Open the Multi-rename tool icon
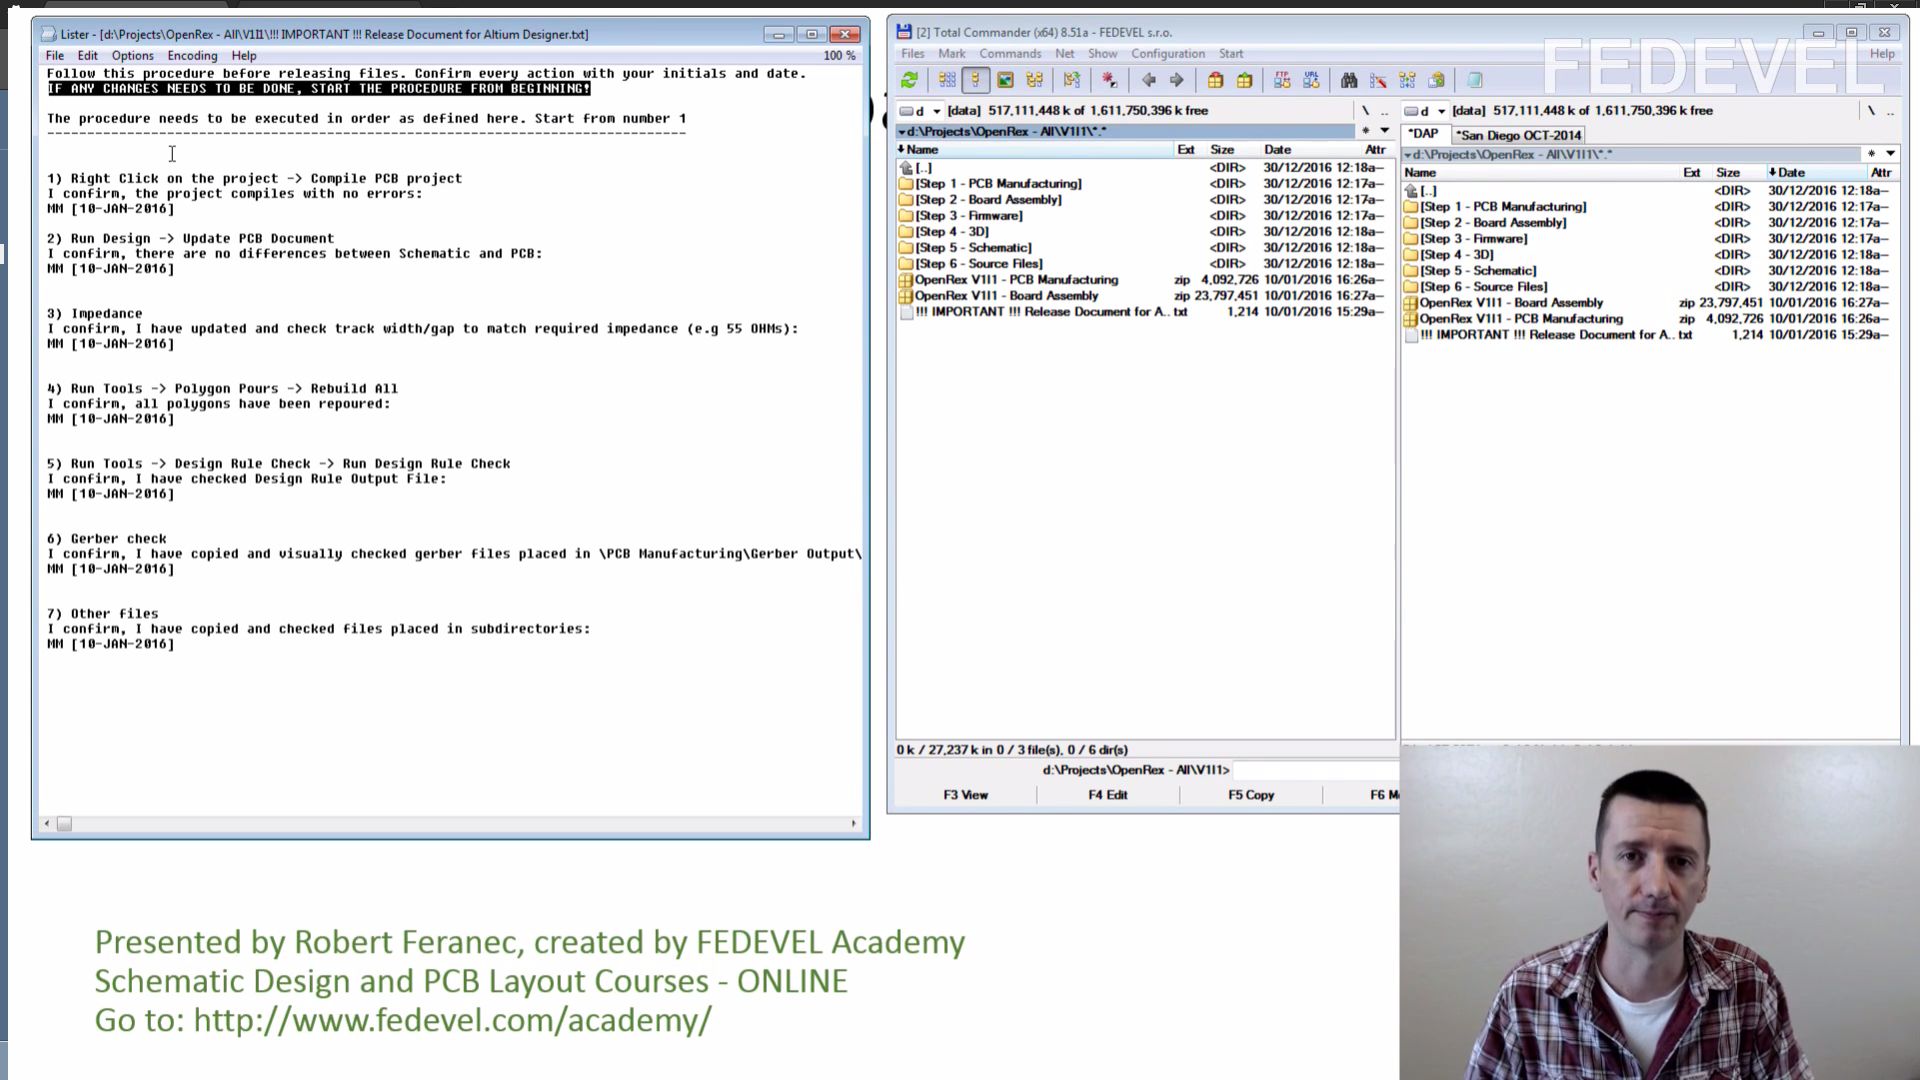Screen dimensions: 1920x1080 [x=1378, y=80]
